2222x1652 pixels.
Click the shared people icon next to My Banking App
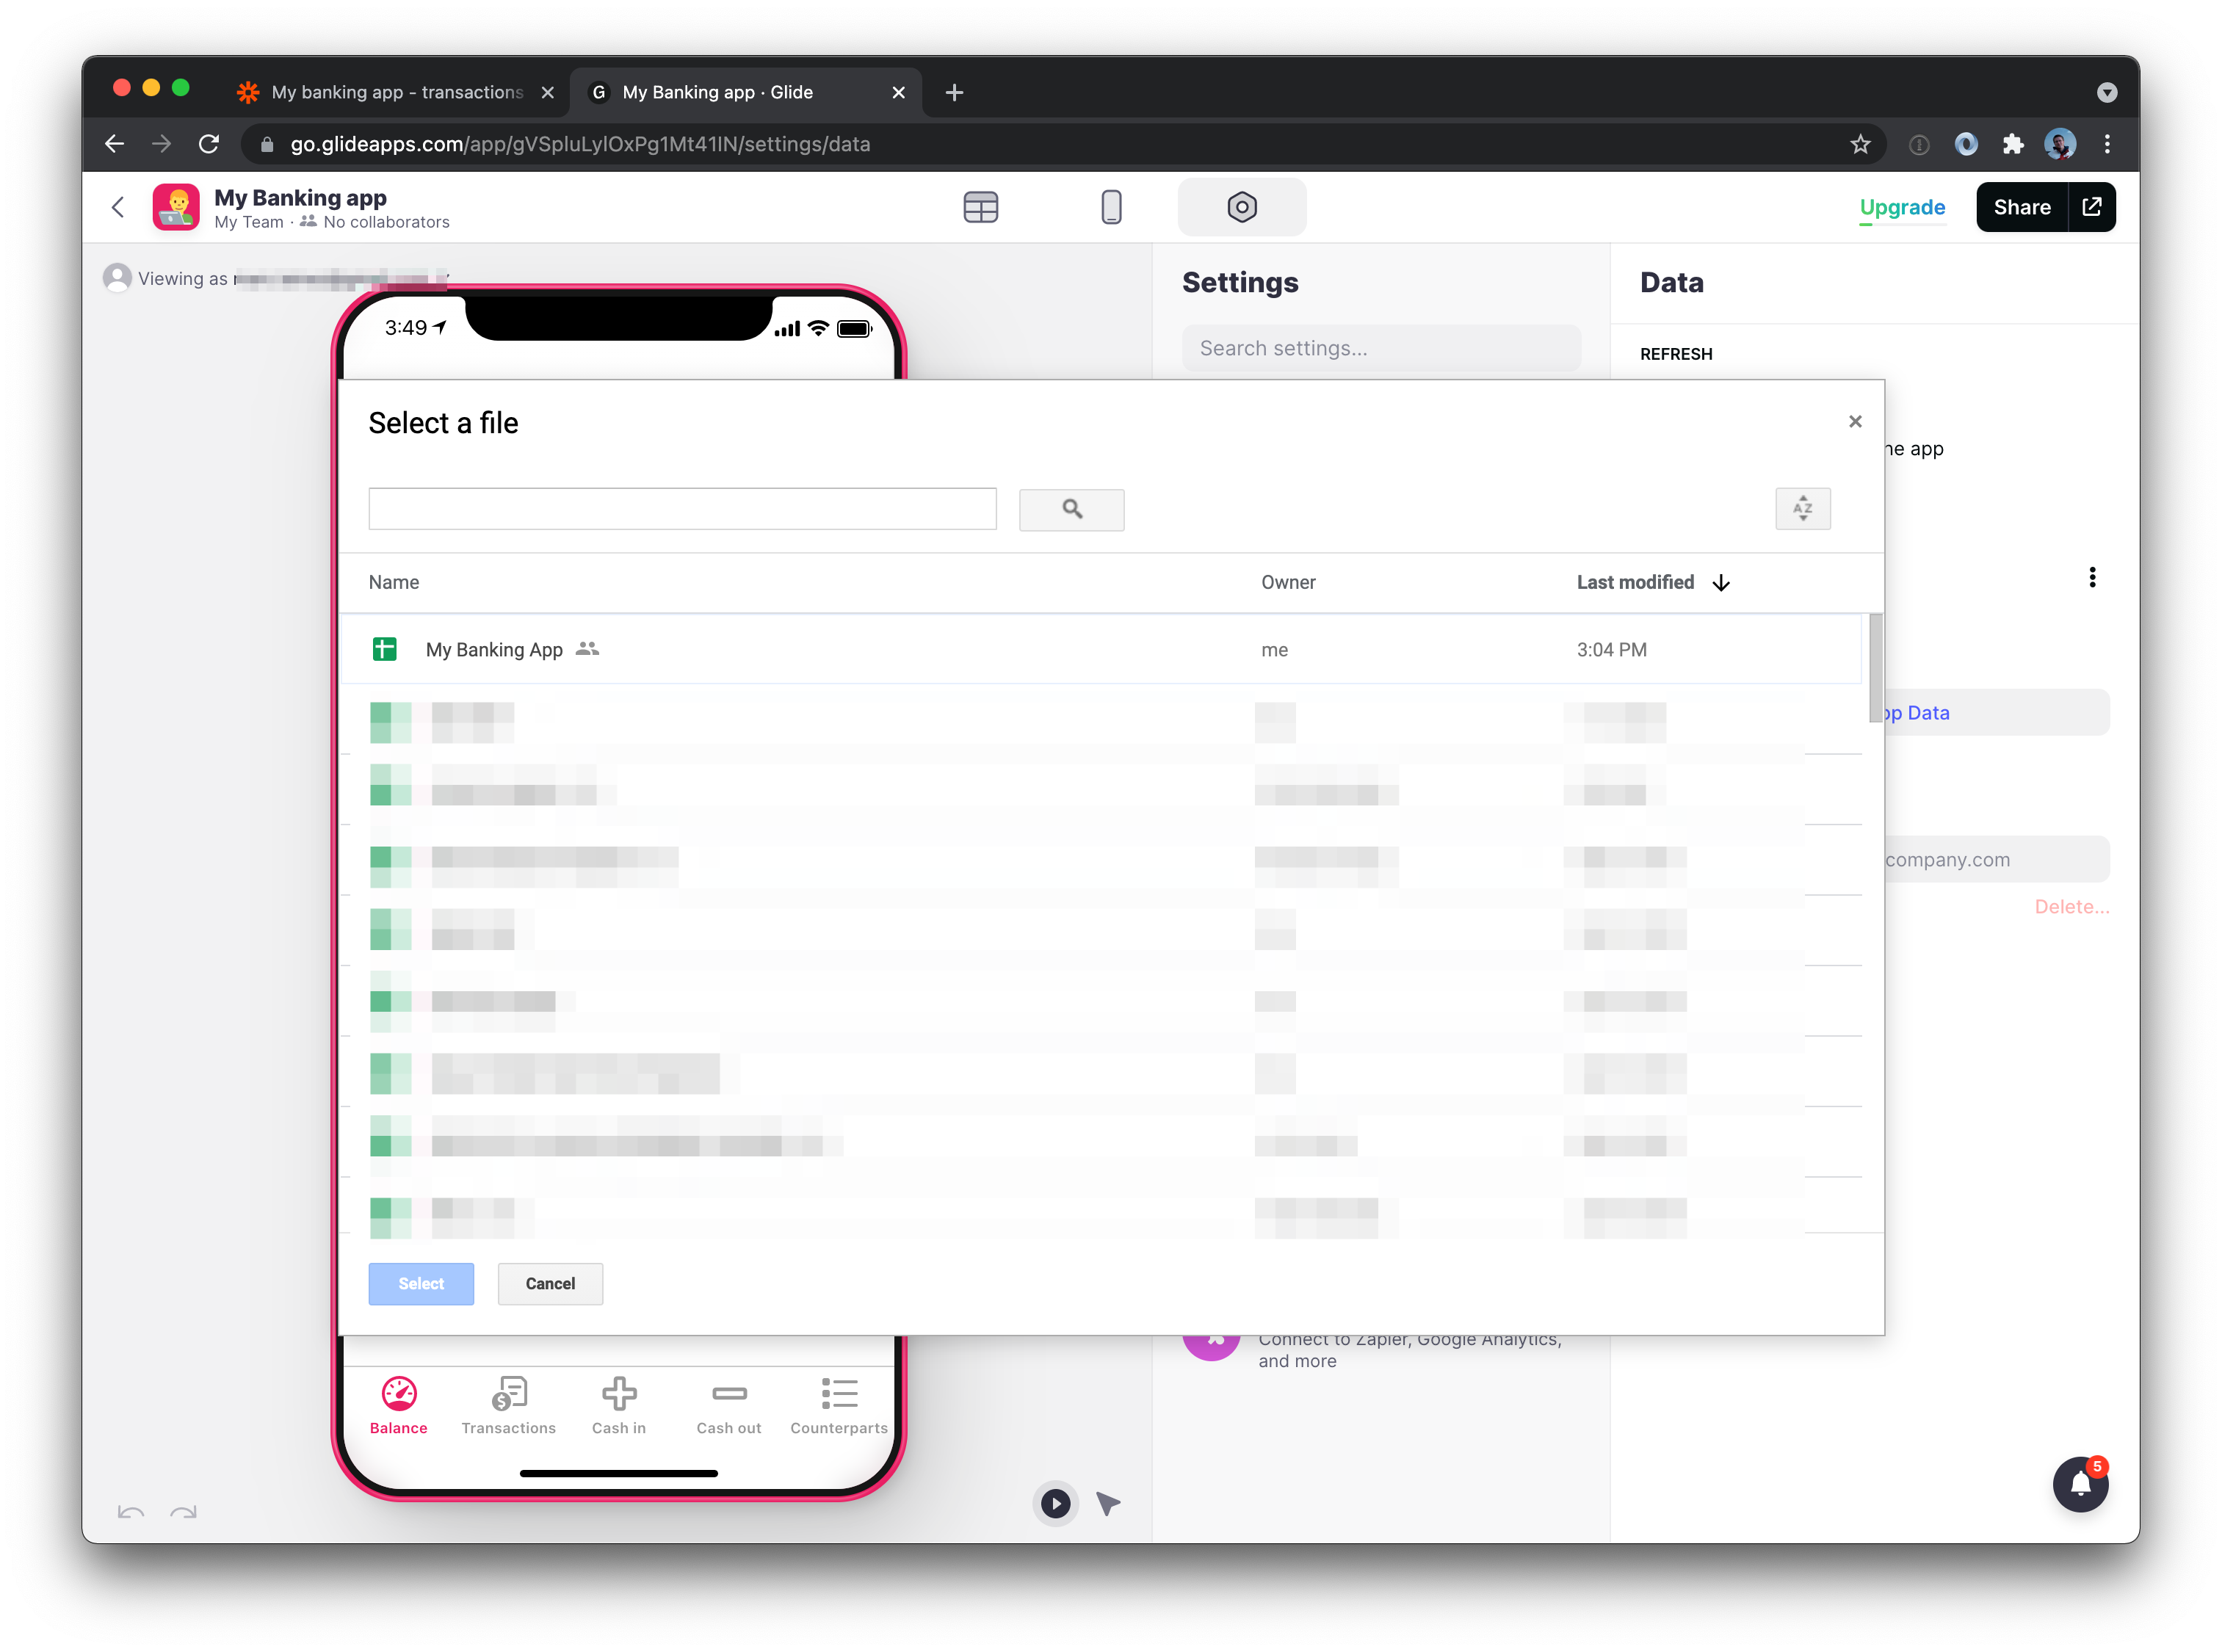(x=588, y=649)
